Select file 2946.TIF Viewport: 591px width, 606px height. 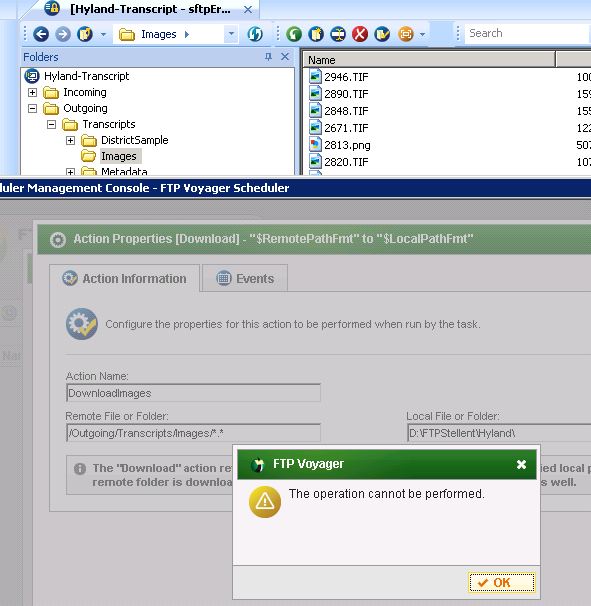tap(346, 77)
